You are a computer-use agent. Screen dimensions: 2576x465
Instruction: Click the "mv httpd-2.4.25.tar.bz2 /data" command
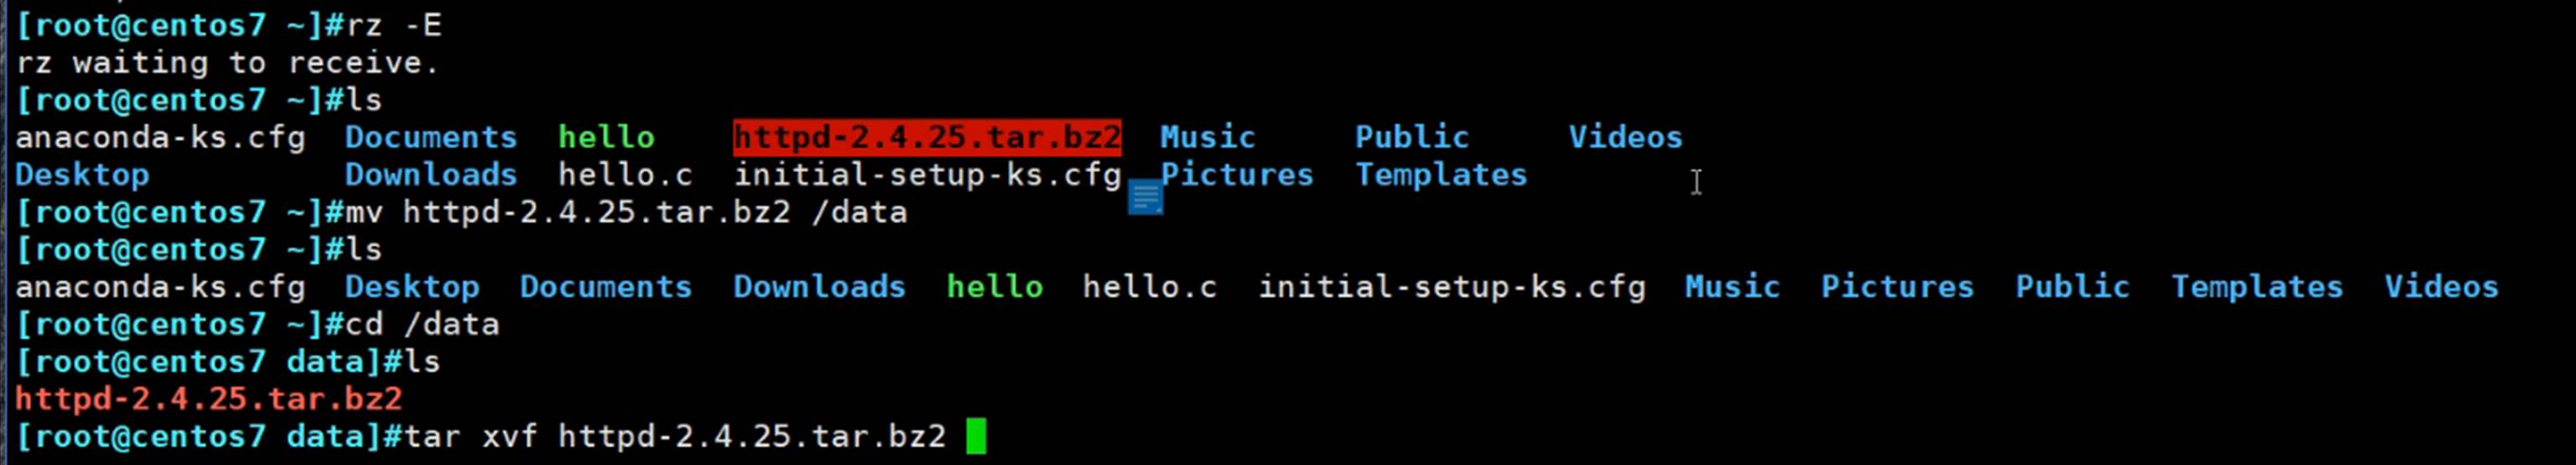coord(626,212)
